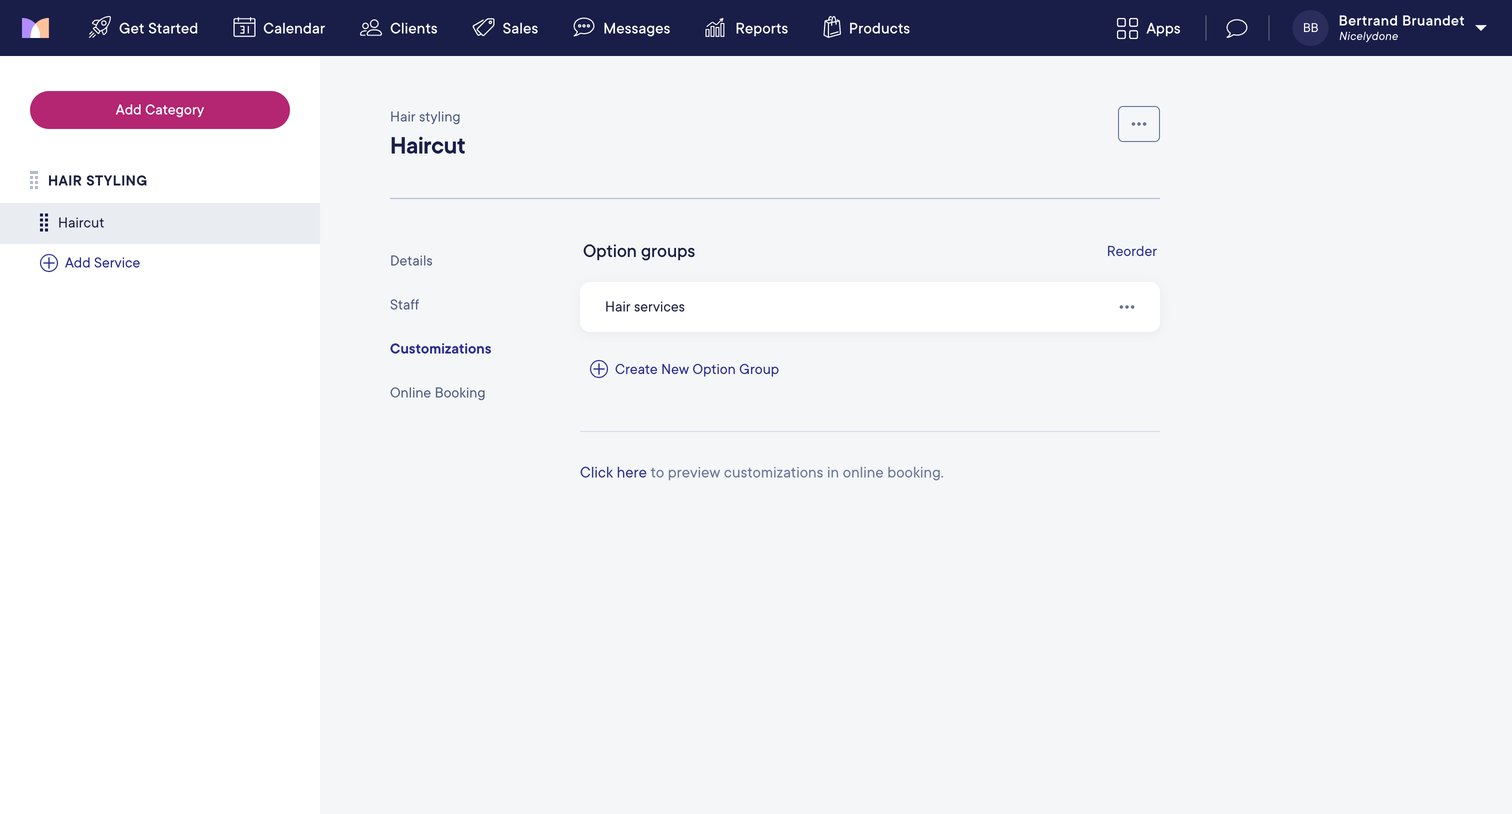Open the Sales tag icon

pyautogui.click(x=483, y=28)
